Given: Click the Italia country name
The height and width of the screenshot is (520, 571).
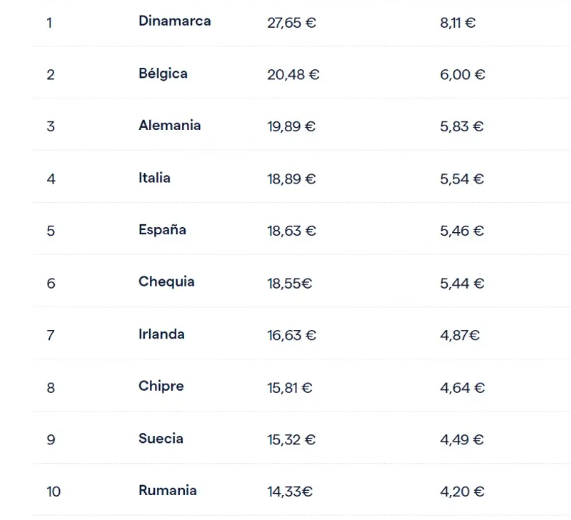Looking at the screenshot, I should (x=154, y=178).
